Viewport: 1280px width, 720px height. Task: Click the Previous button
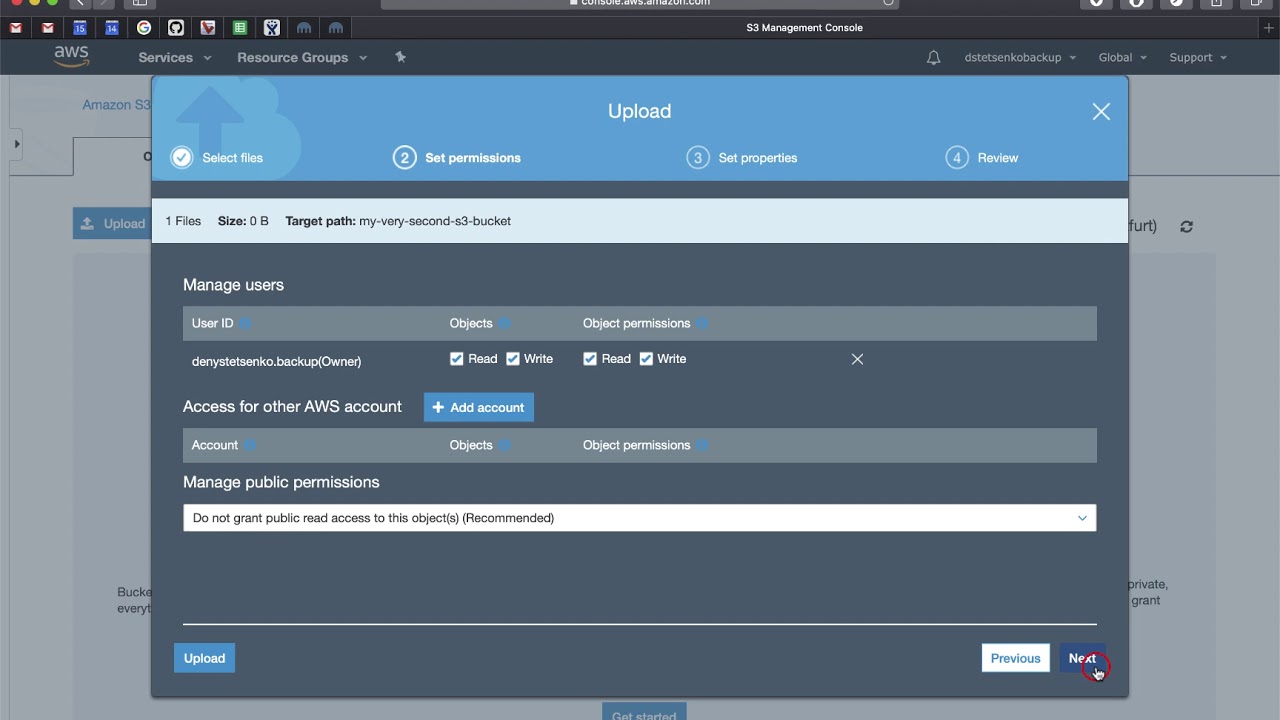pos(1016,658)
